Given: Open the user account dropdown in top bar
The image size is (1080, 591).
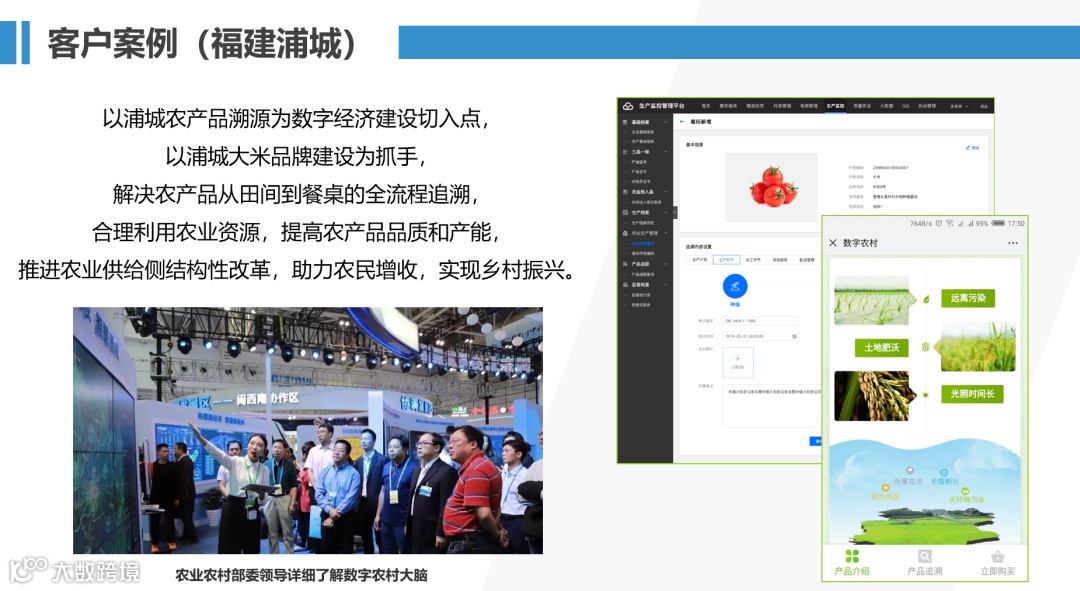Looking at the screenshot, I should [x=959, y=106].
